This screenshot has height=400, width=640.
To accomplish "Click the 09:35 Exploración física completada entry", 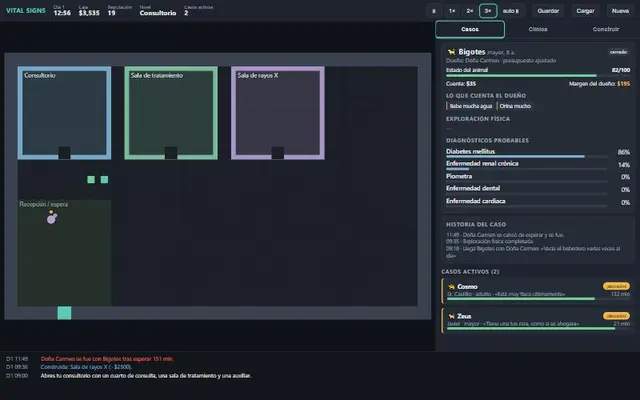I will pyautogui.click(x=489, y=242).
